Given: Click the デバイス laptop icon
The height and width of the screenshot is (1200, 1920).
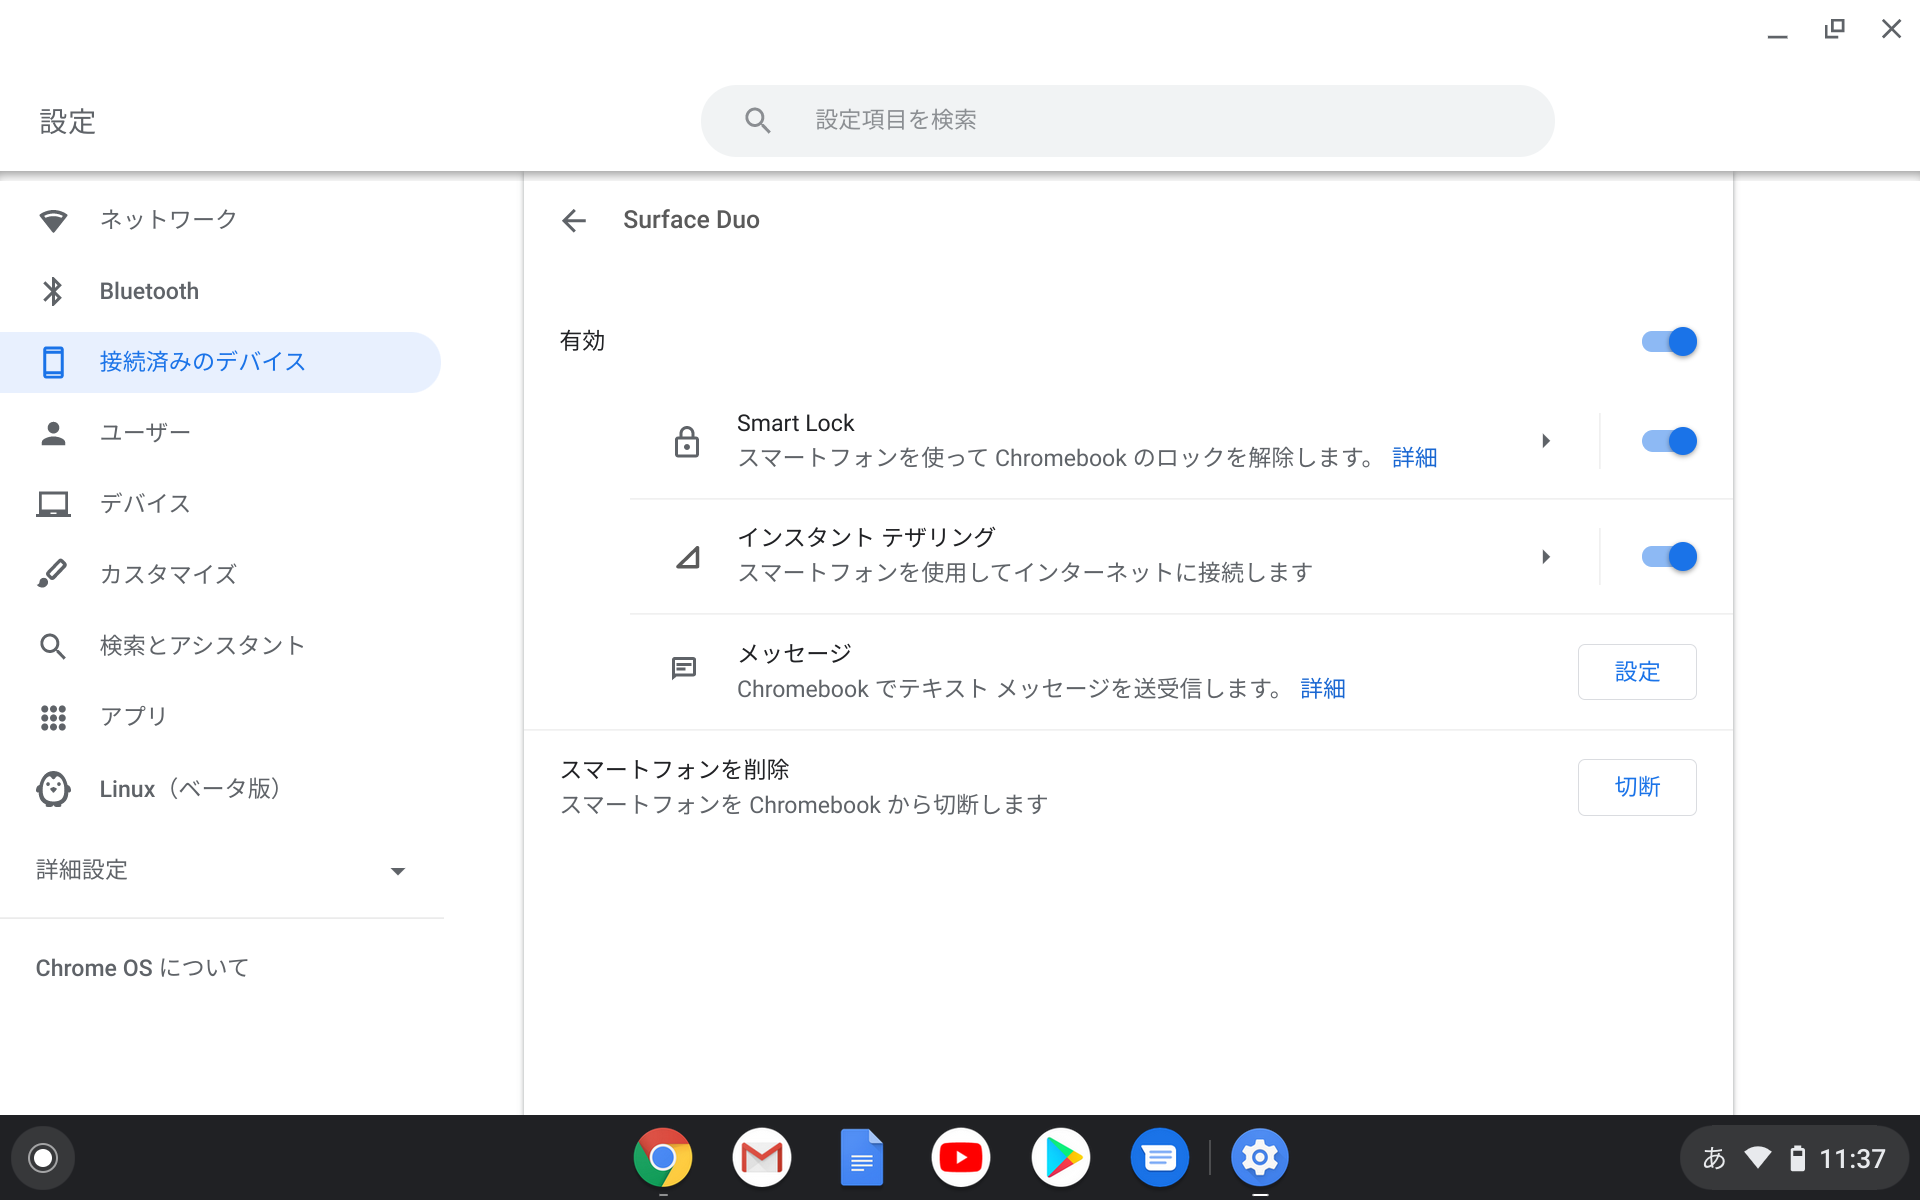Looking at the screenshot, I should click(x=53, y=503).
